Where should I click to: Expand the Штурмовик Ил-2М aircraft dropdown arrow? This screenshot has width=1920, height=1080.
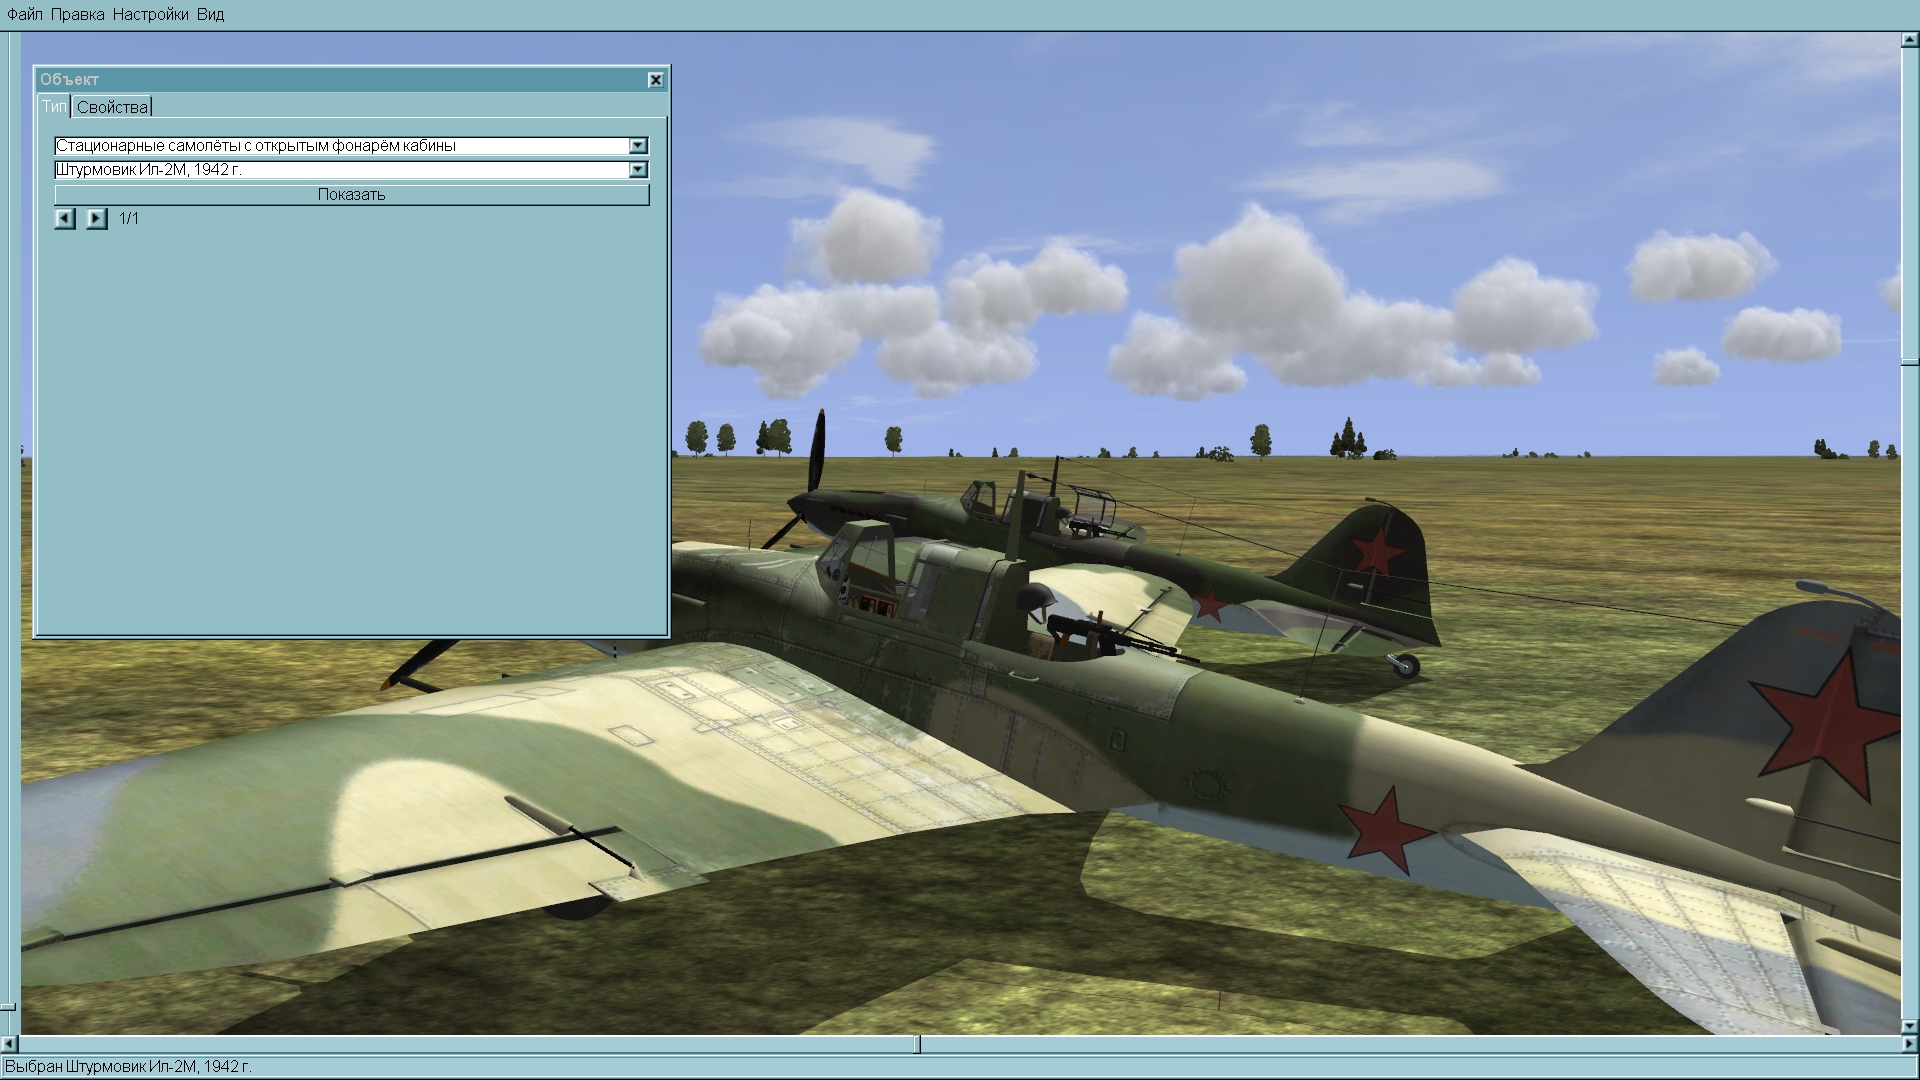638,170
